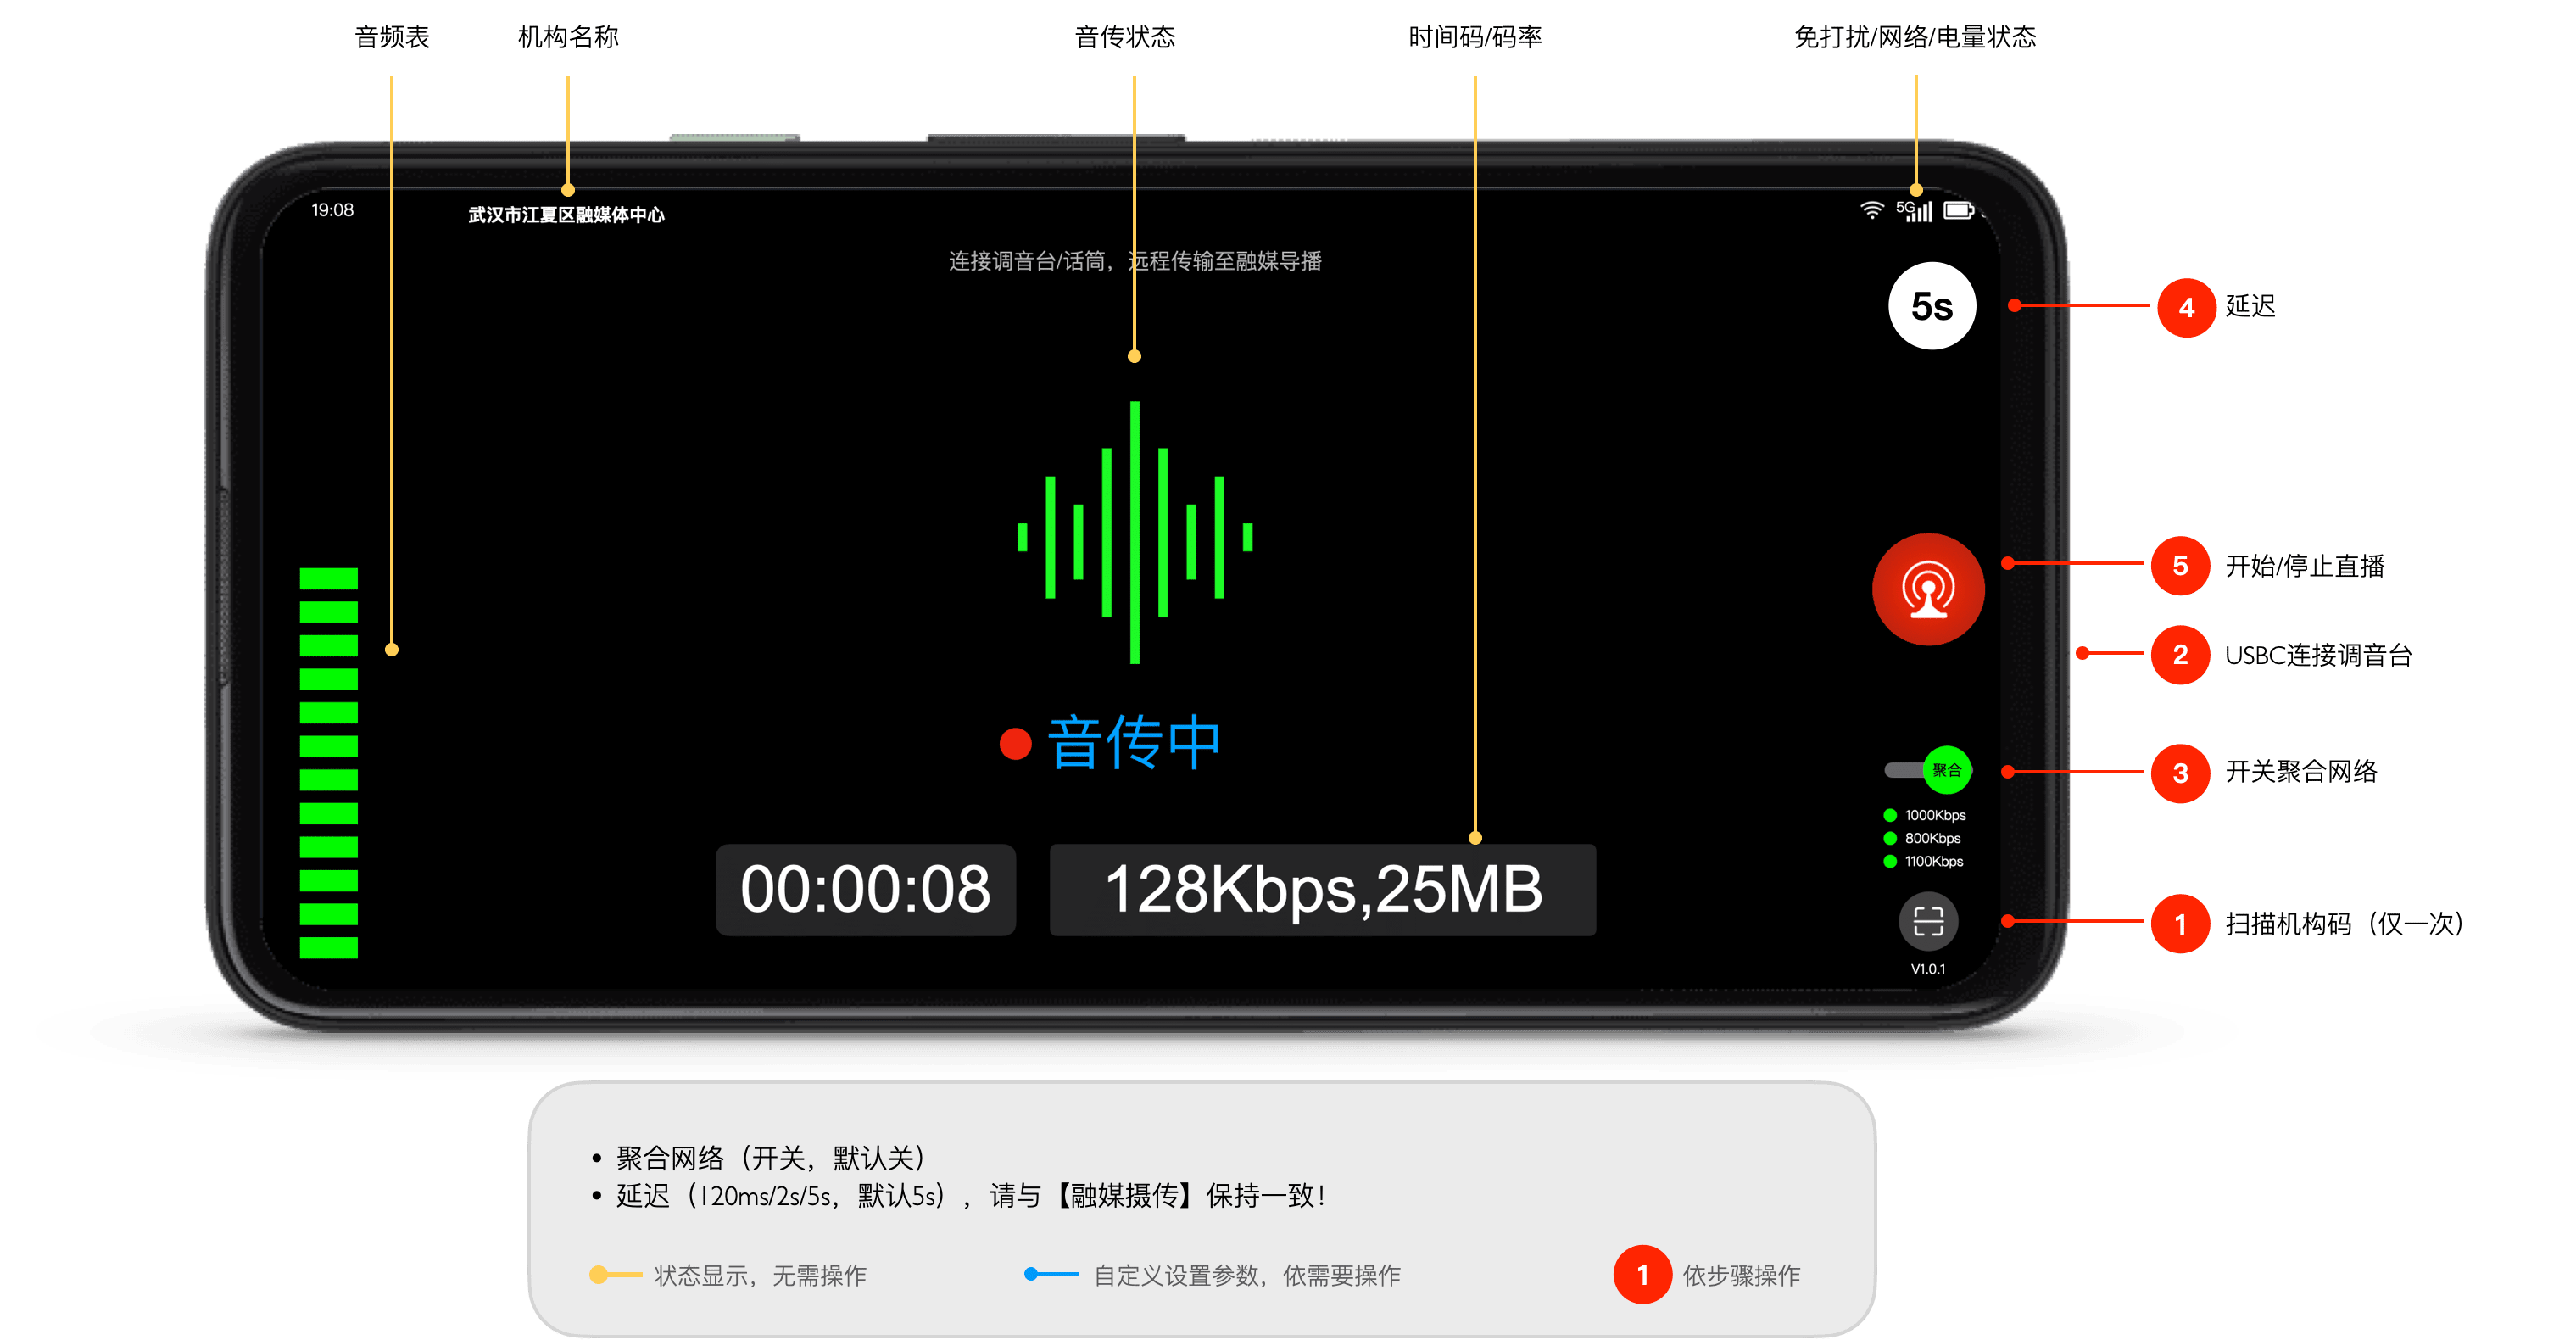This screenshot has height=1340, width=2576.
Task: Click the 5G signal strength icon
Action: tap(1914, 210)
